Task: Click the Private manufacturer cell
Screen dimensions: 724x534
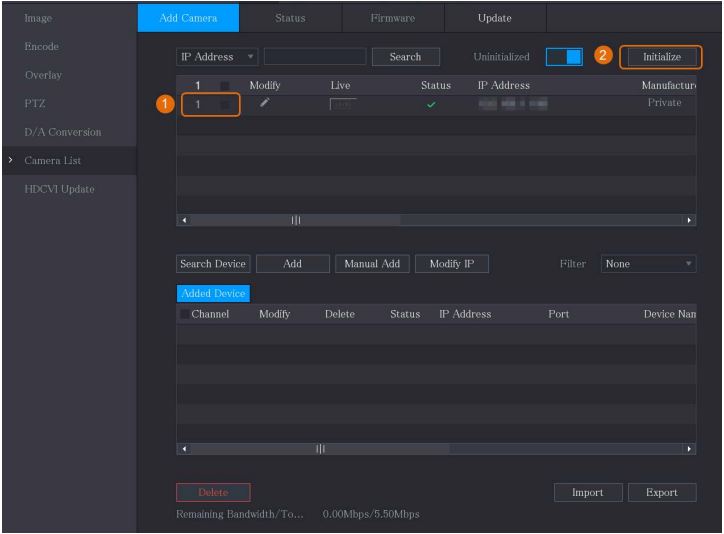Action: (664, 103)
